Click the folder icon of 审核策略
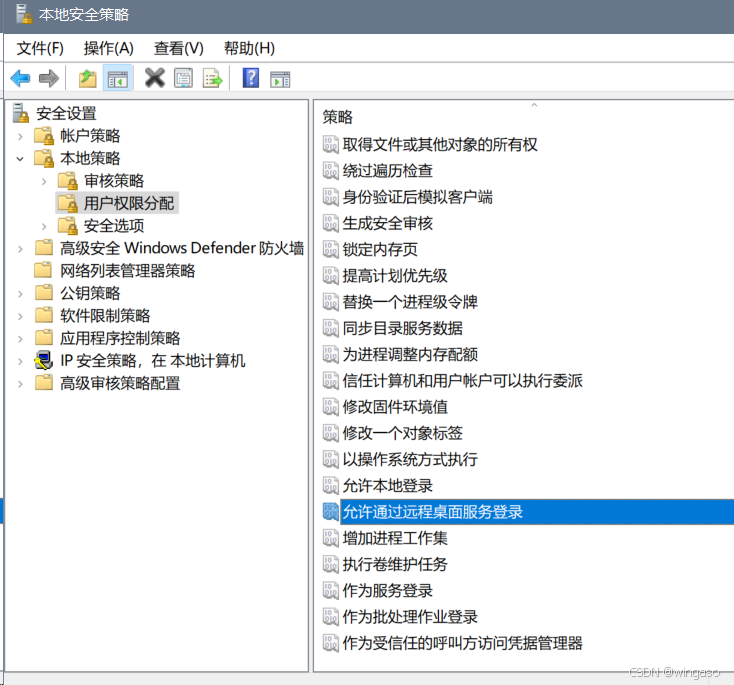Image resolution: width=734 pixels, height=685 pixels. [x=68, y=181]
